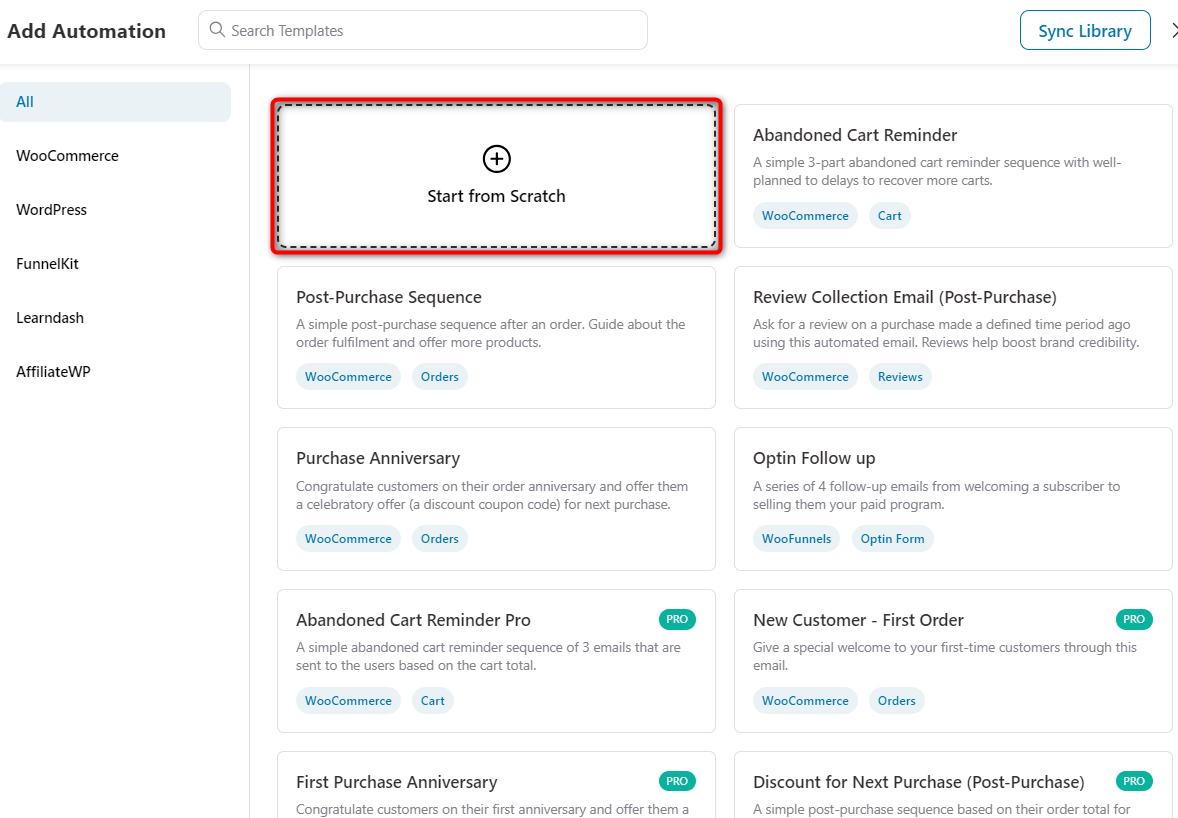This screenshot has width=1178, height=818.
Task: Open the Abandoned Cart Reminder Pro title
Action: click(x=413, y=620)
